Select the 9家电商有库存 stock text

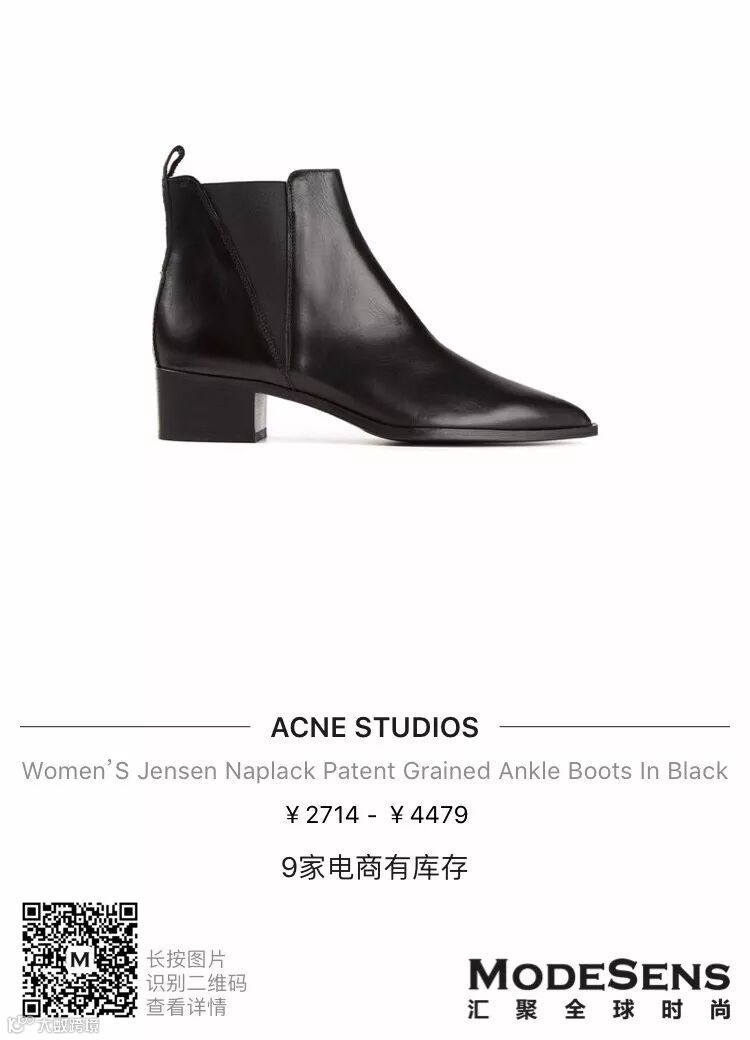[x=375, y=867]
